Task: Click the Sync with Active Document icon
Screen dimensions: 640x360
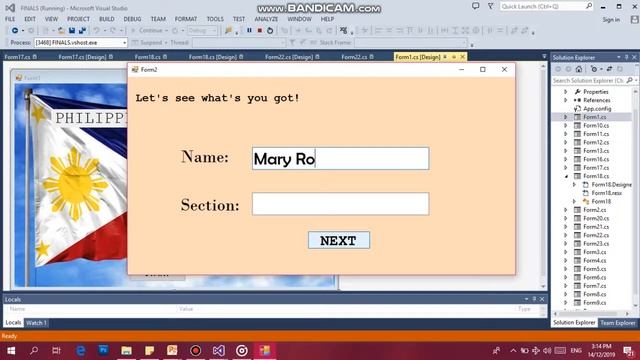Action: [609, 69]
